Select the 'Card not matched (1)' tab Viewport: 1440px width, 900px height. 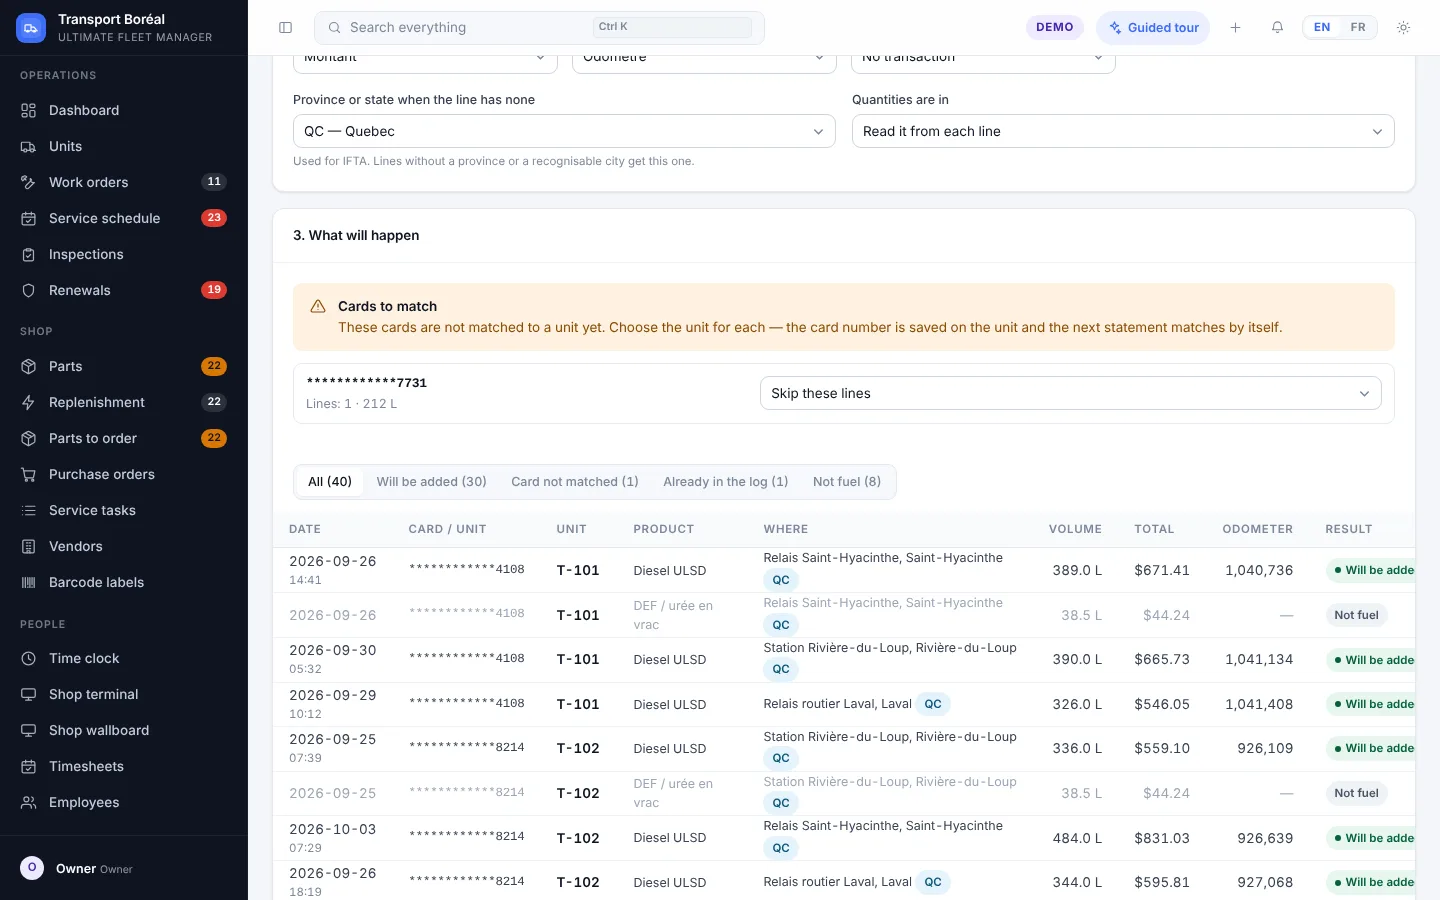point(575,481)
